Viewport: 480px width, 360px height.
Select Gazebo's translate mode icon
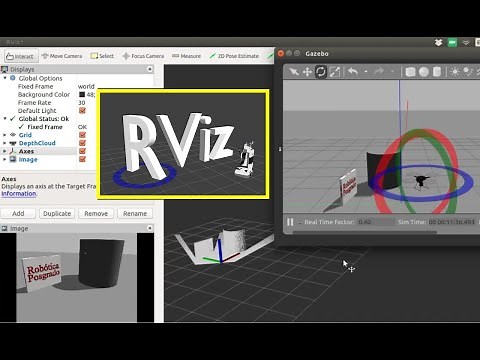(307, 72)
